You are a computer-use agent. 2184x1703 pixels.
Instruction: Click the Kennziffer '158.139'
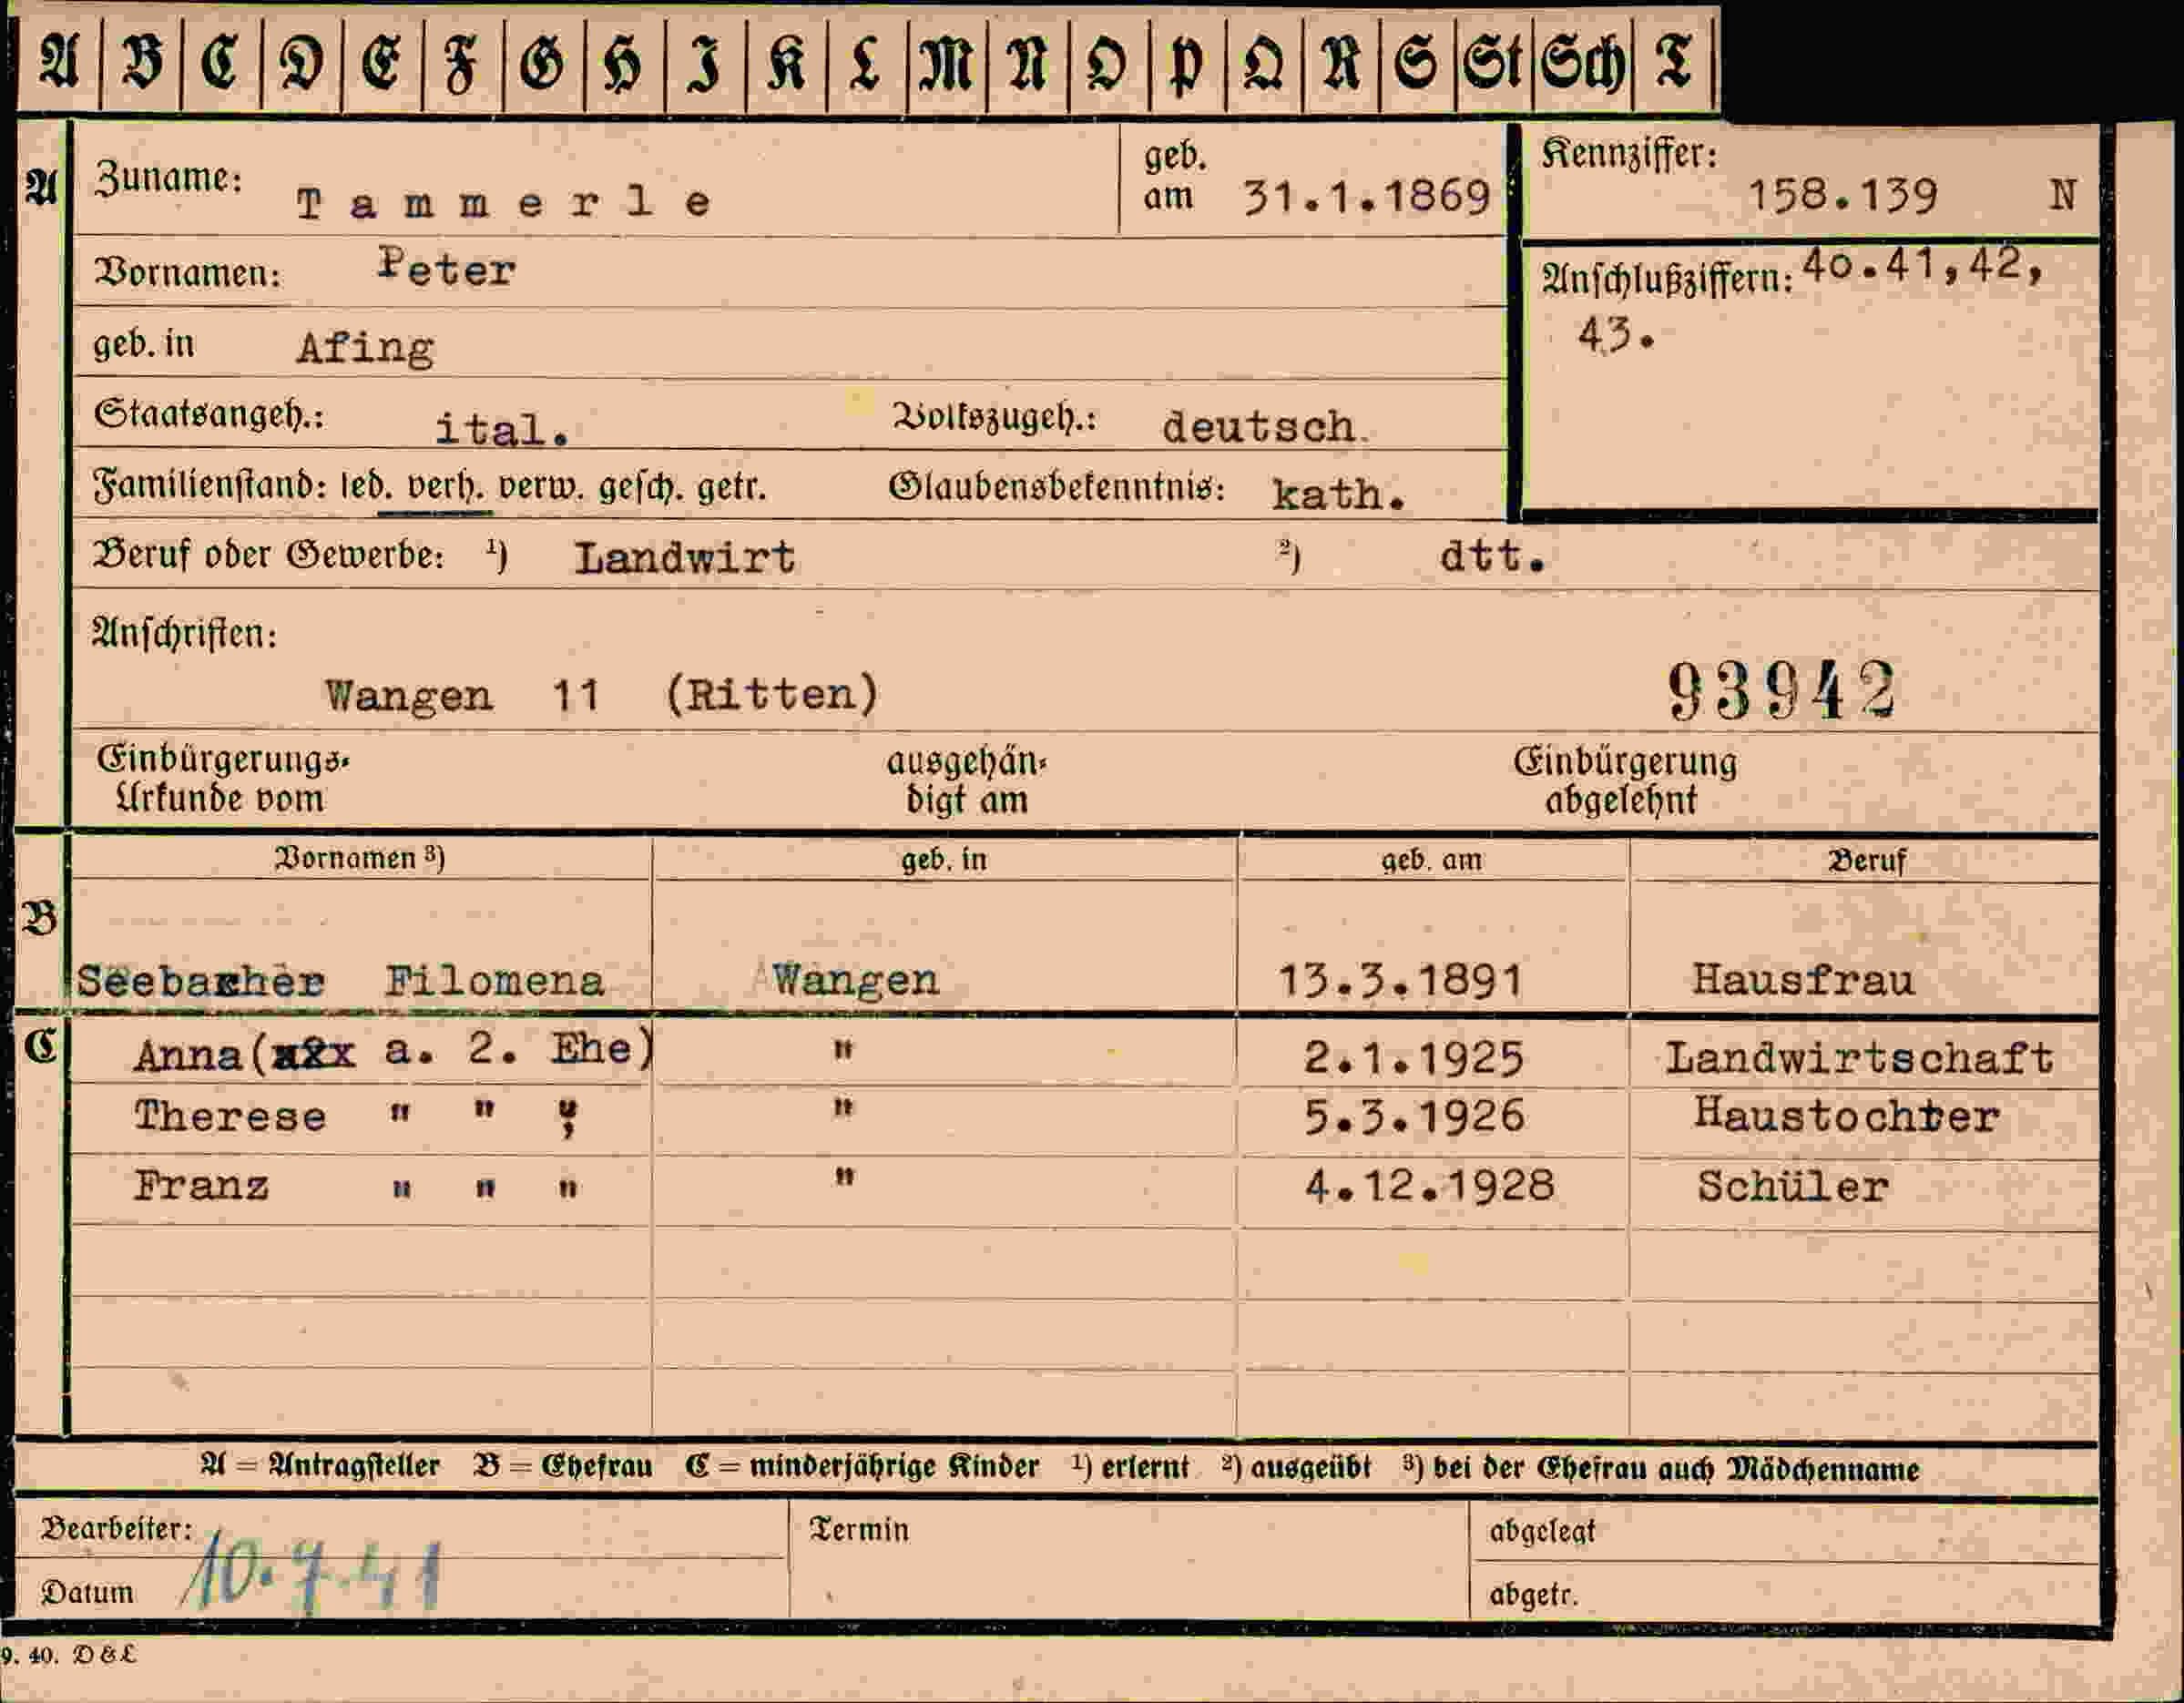point(1843,195)
